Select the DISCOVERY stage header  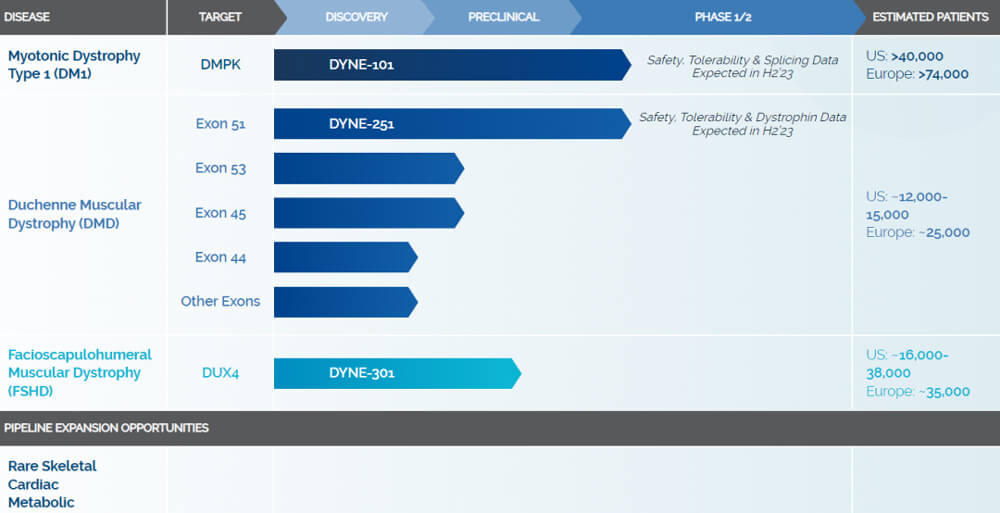point(356,17)
